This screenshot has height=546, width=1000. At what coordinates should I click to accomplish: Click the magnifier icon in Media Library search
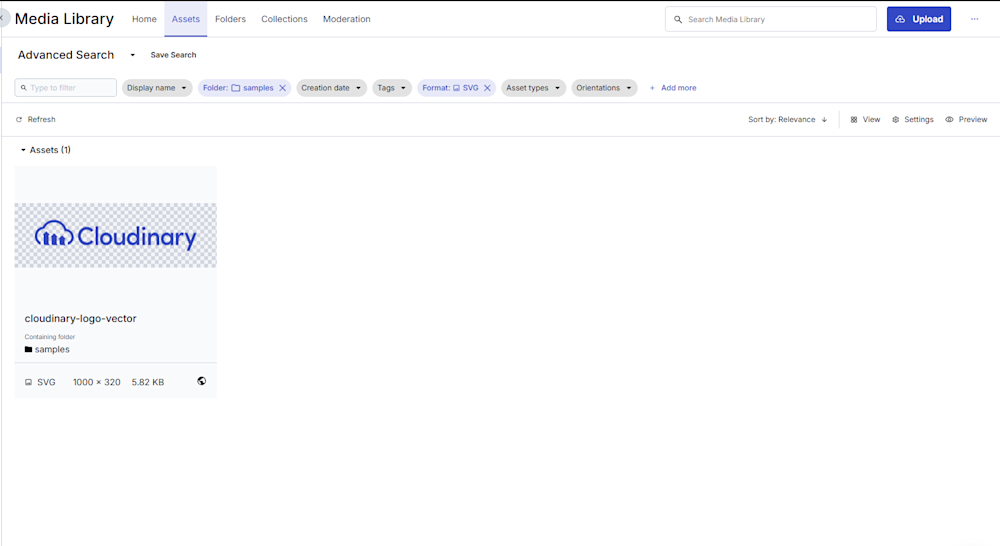pos(678,20)
